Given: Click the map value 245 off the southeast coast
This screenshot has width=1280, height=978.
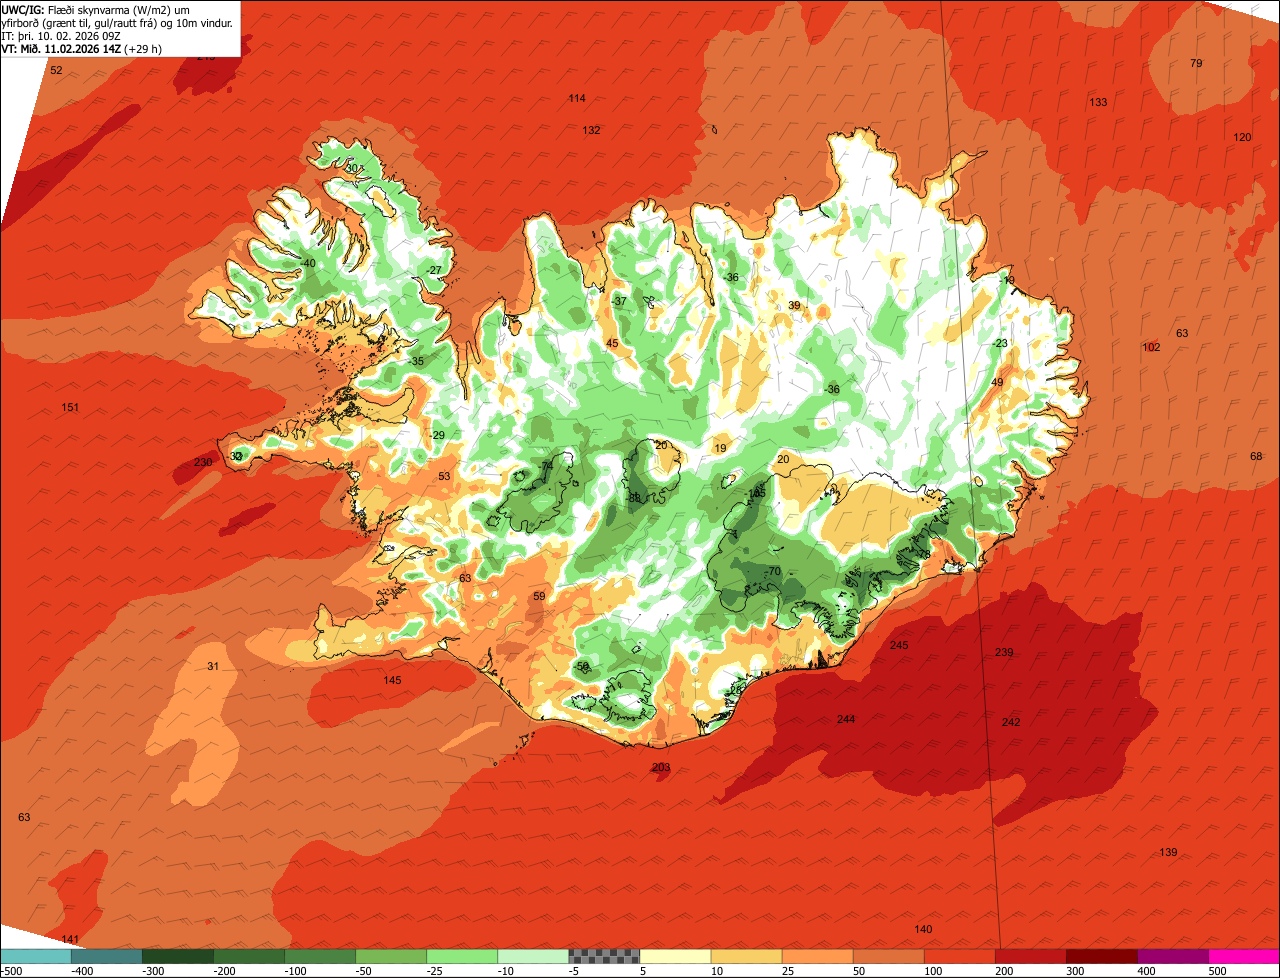Looking at the screenshot, I should (899, 646).
